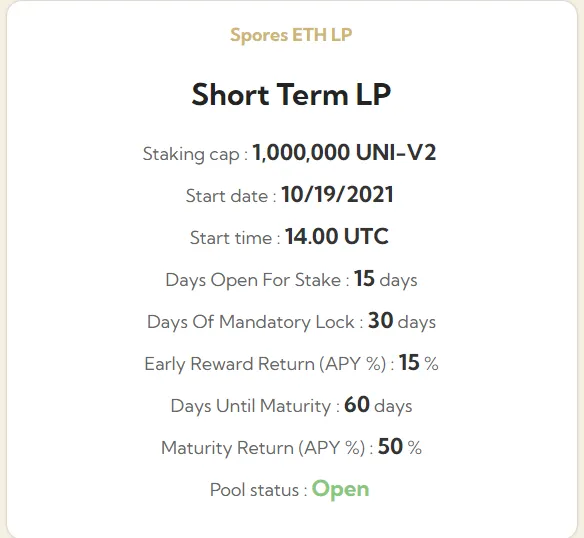584x538 pixels.
Task: Select the 14.00 UTC time value
Action: pyautogui.click(x=337, y=237)
